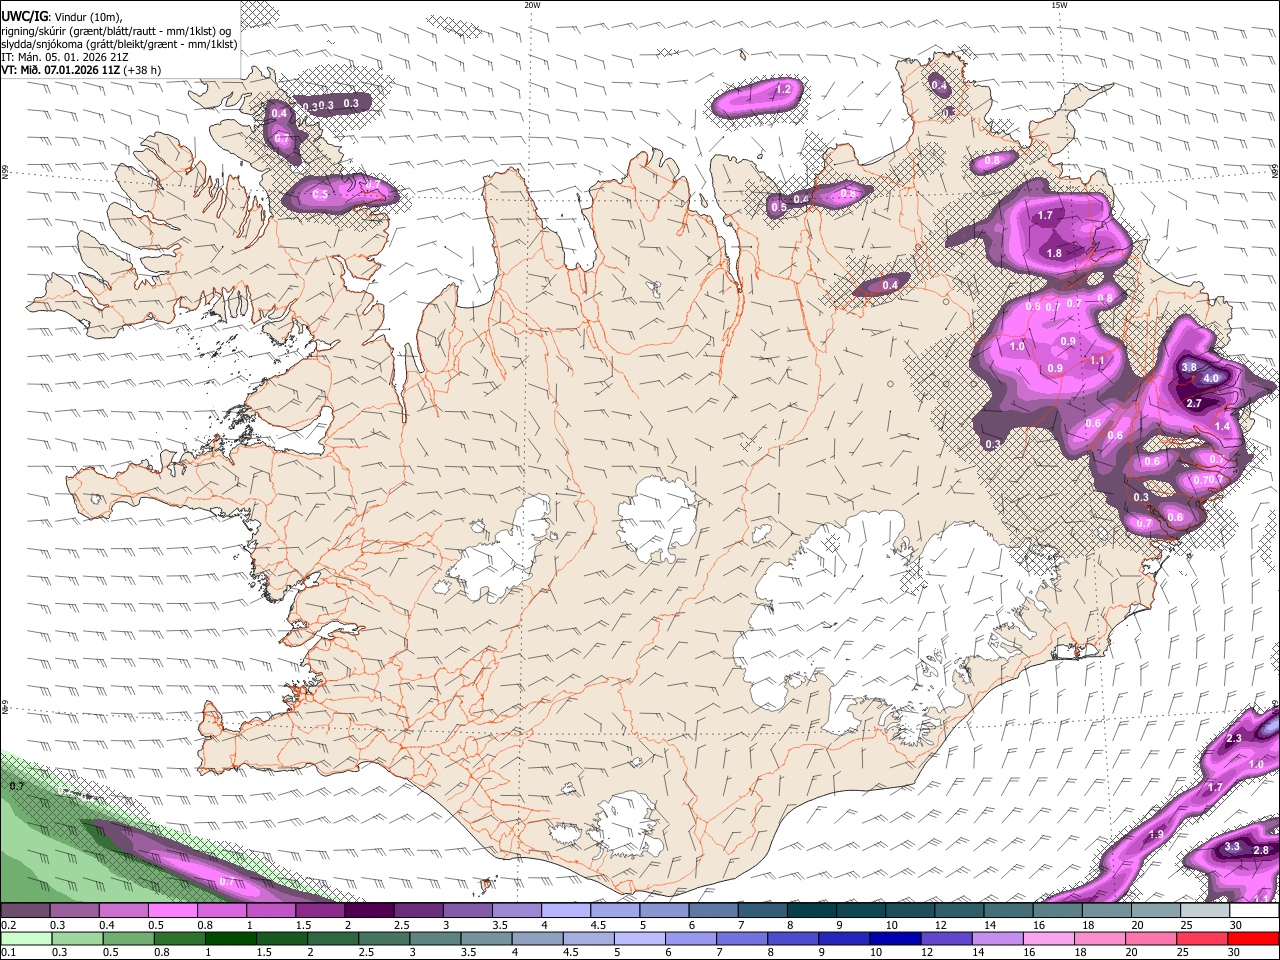The height and width of the screenshot is (960, 1280).
Task: Click the '3.3' precipitation value
Action: tap(1232, 848)
